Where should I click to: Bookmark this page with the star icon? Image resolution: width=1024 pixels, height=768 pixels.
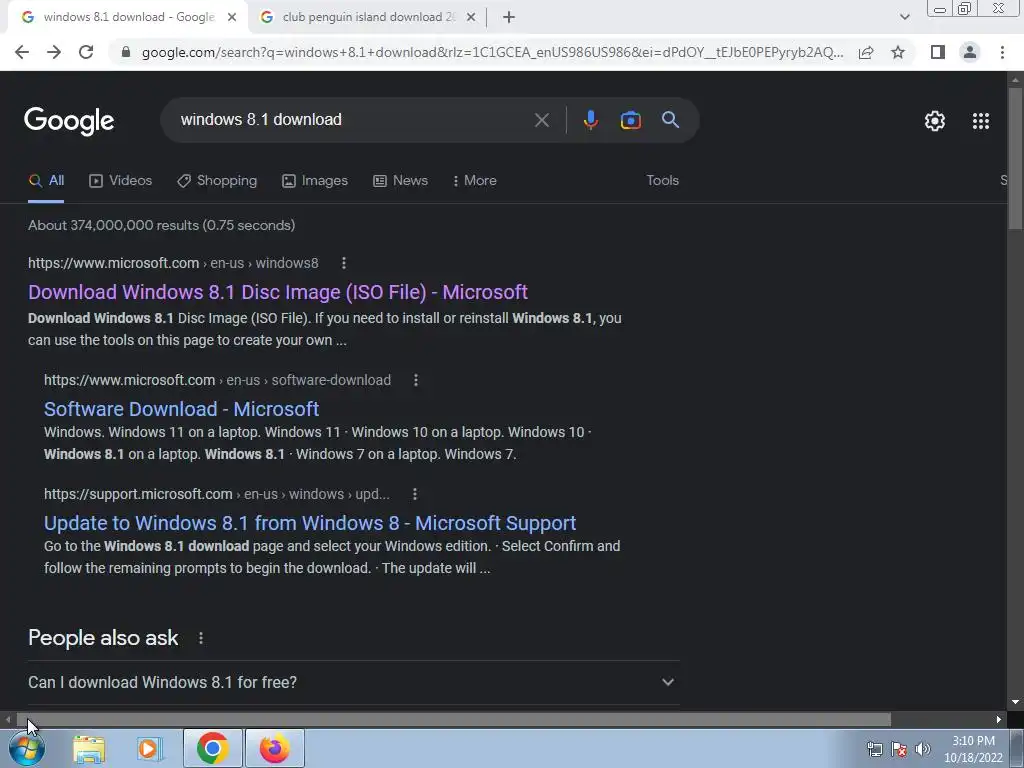(898, 52)
